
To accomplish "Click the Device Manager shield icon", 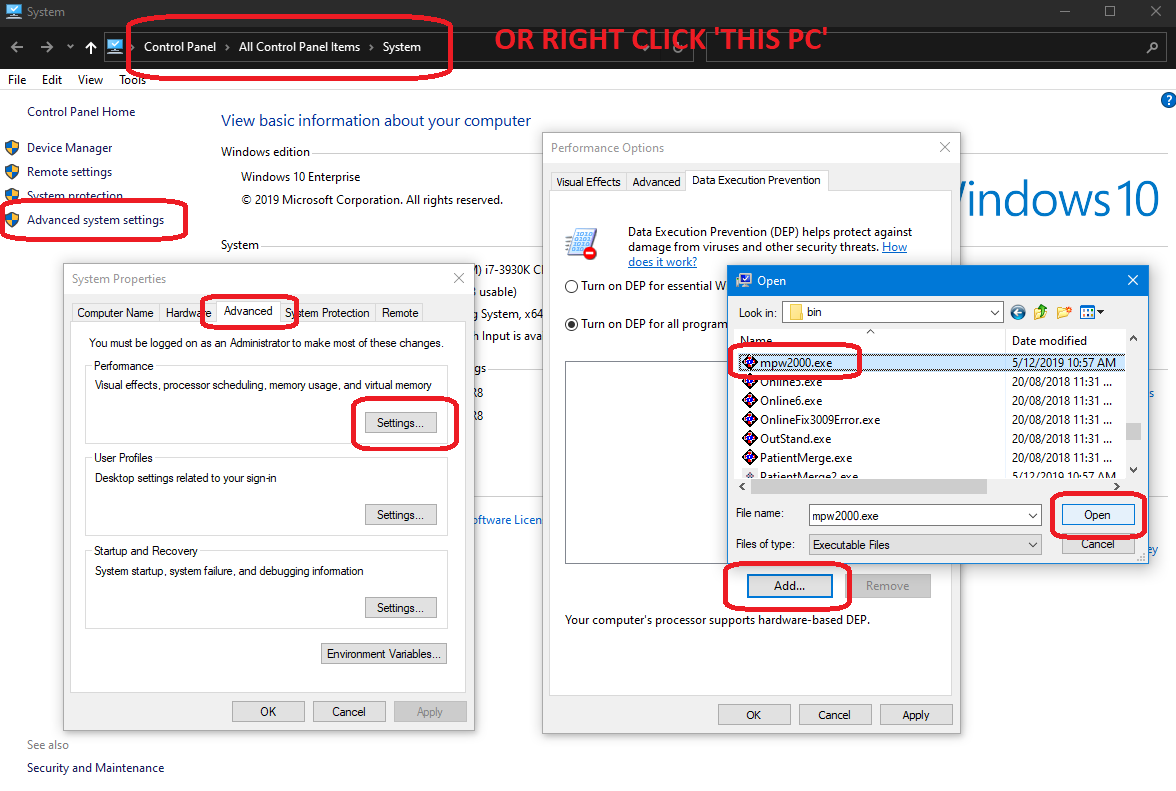I will [12, 148].
